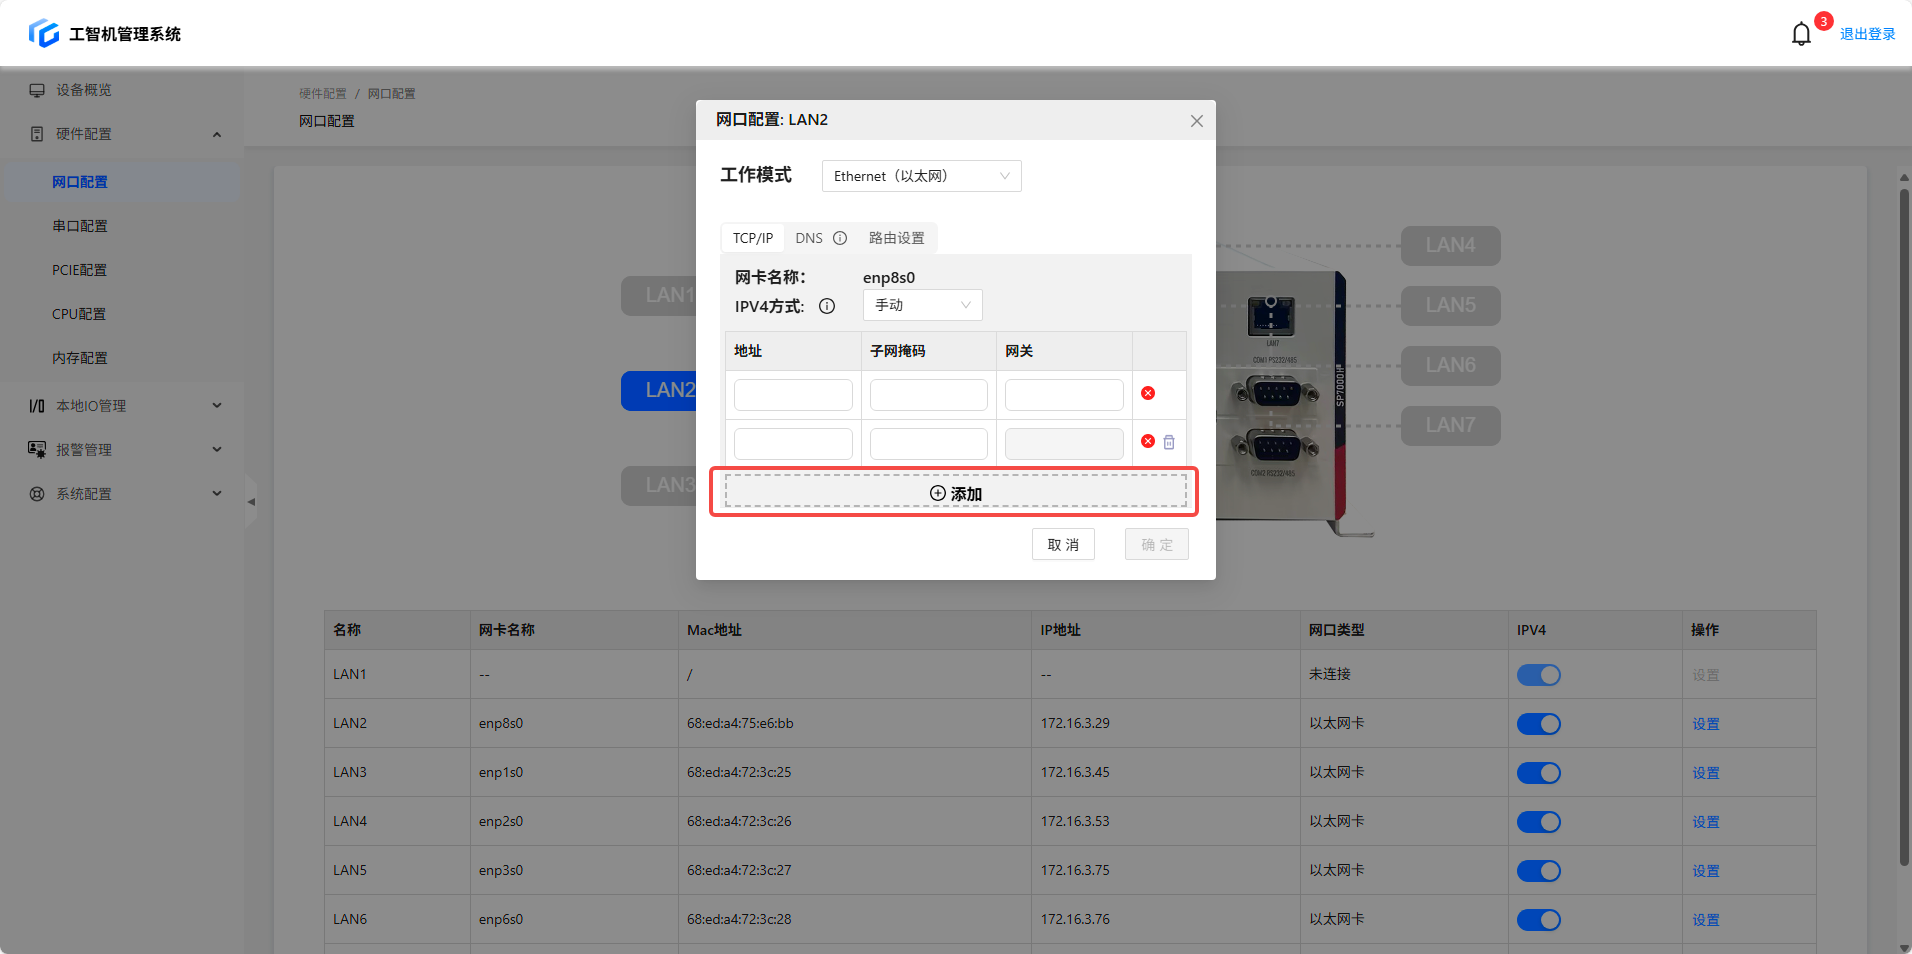Click the info icon next to DNS tab
The image size is (1912, 954).
coord(840,238)
